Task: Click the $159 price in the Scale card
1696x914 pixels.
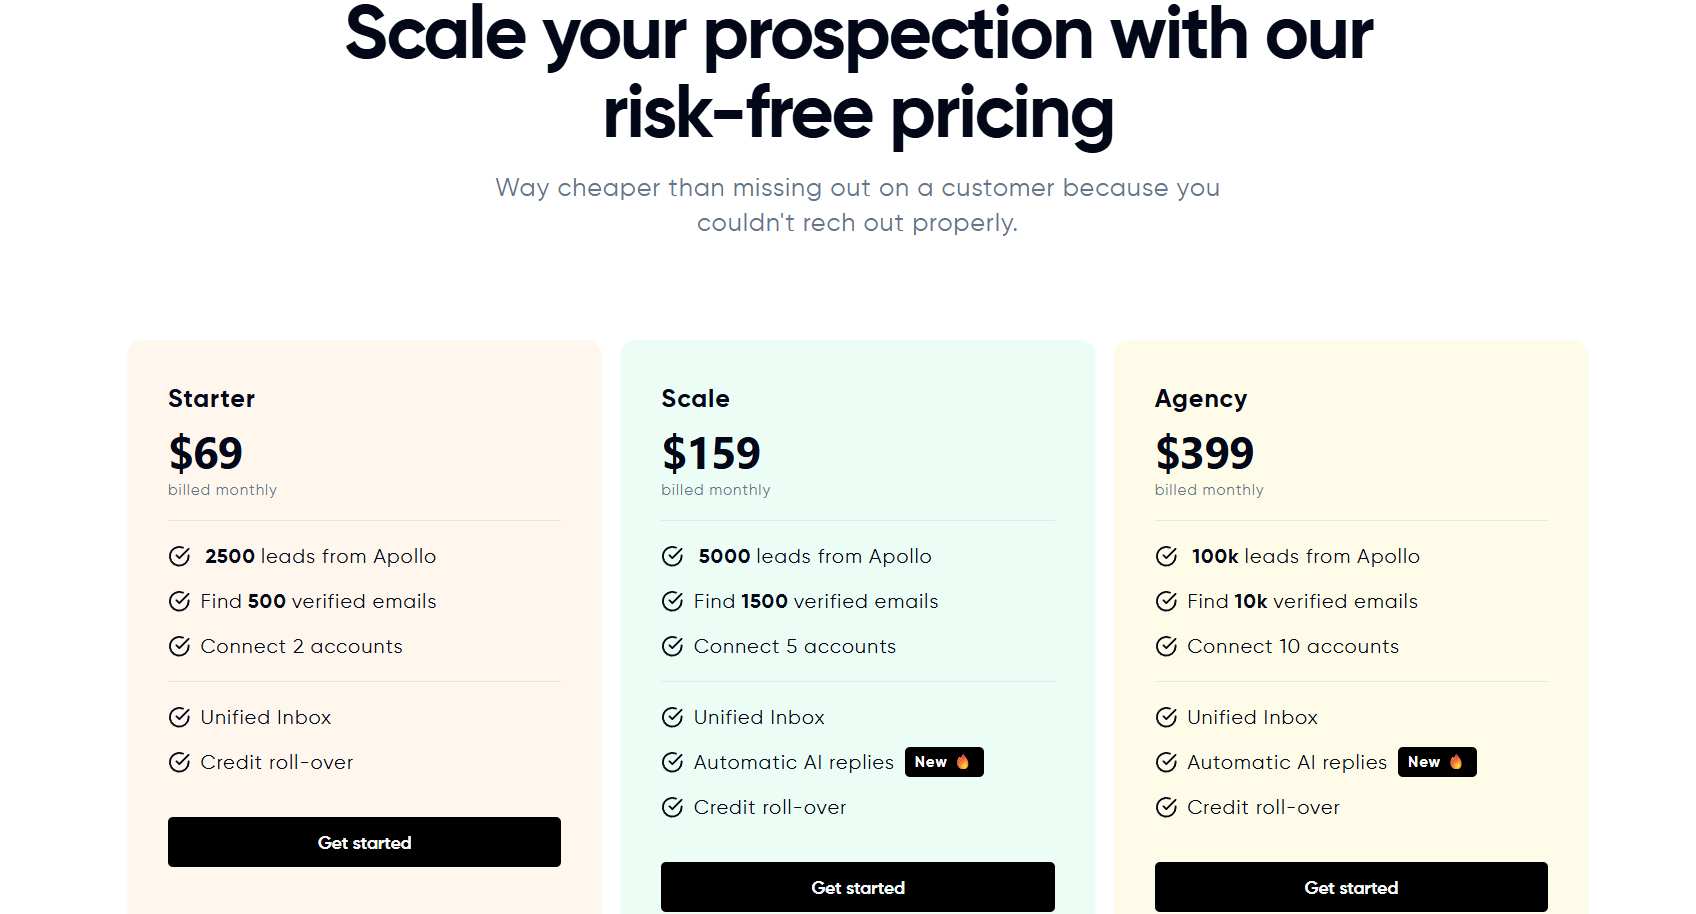Action: click(x=711, y=453)
